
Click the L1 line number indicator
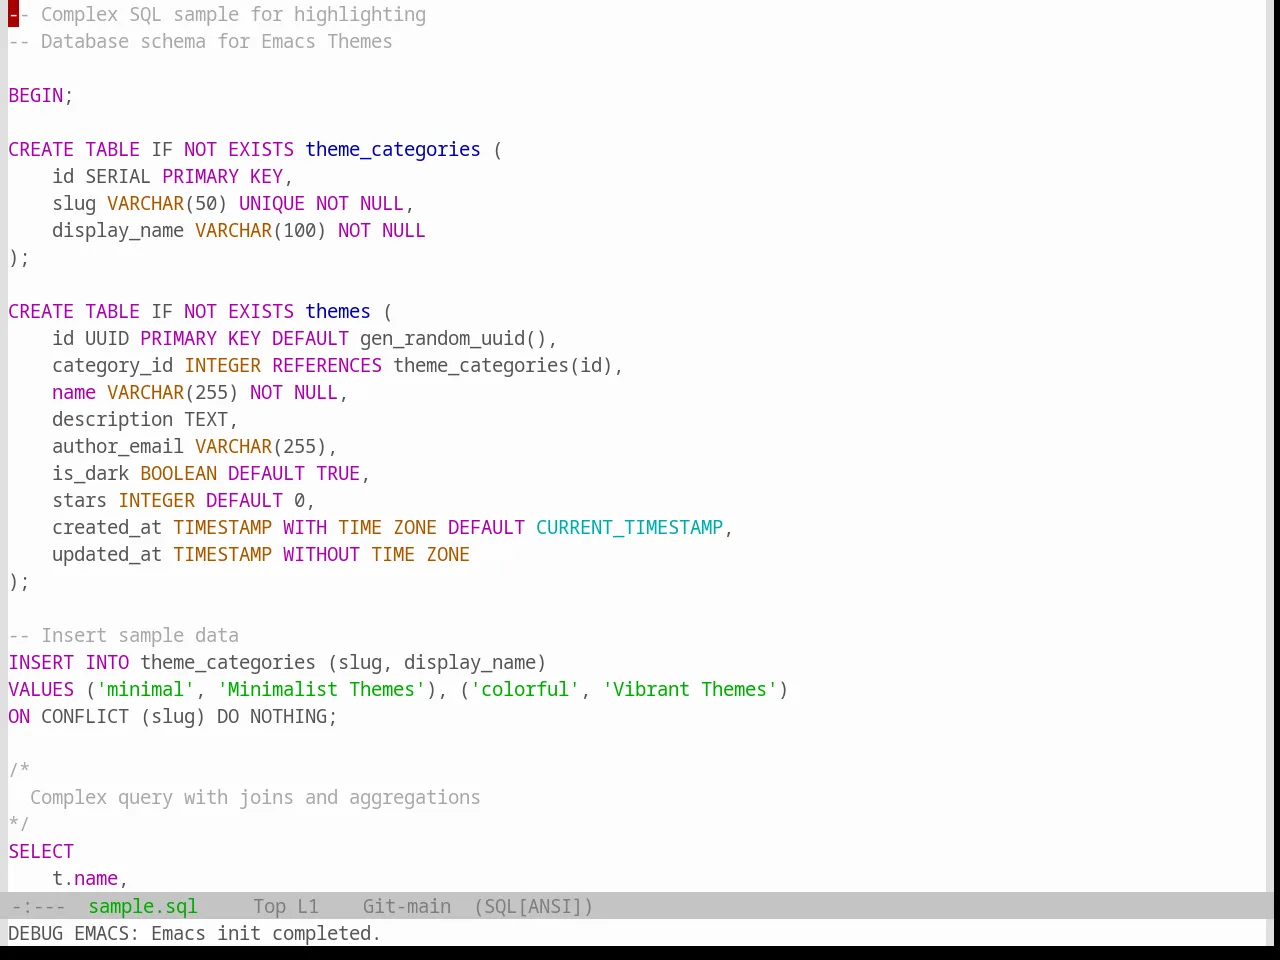click(x=308, y=906)
